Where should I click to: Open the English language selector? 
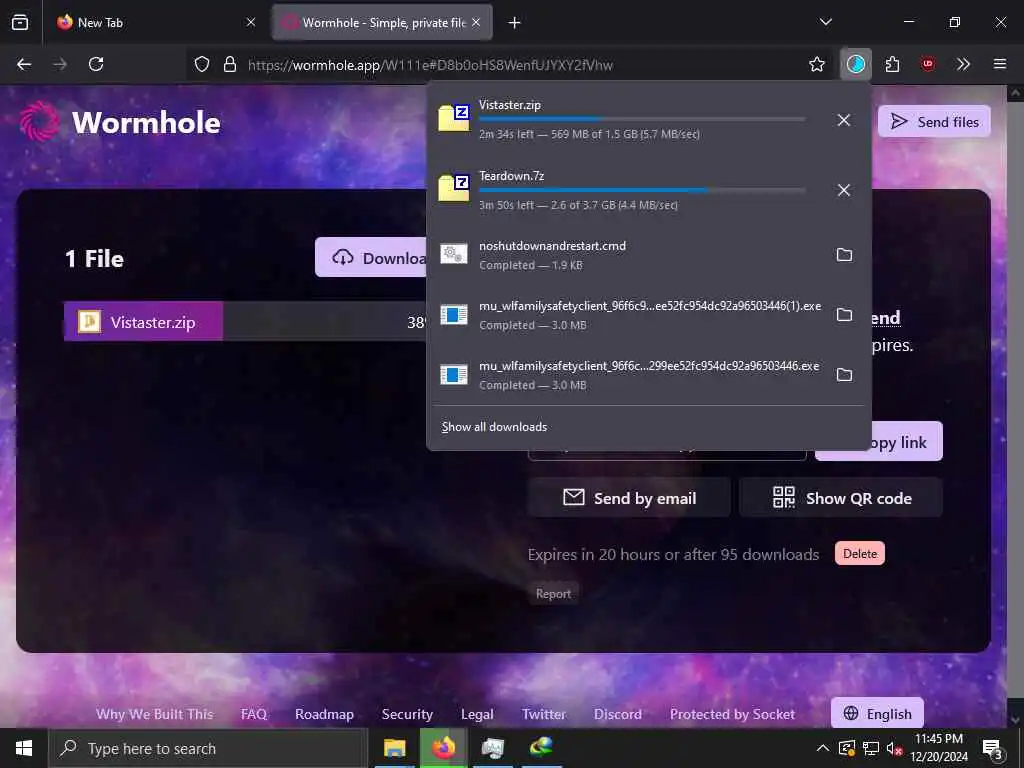tap(877, 713)
